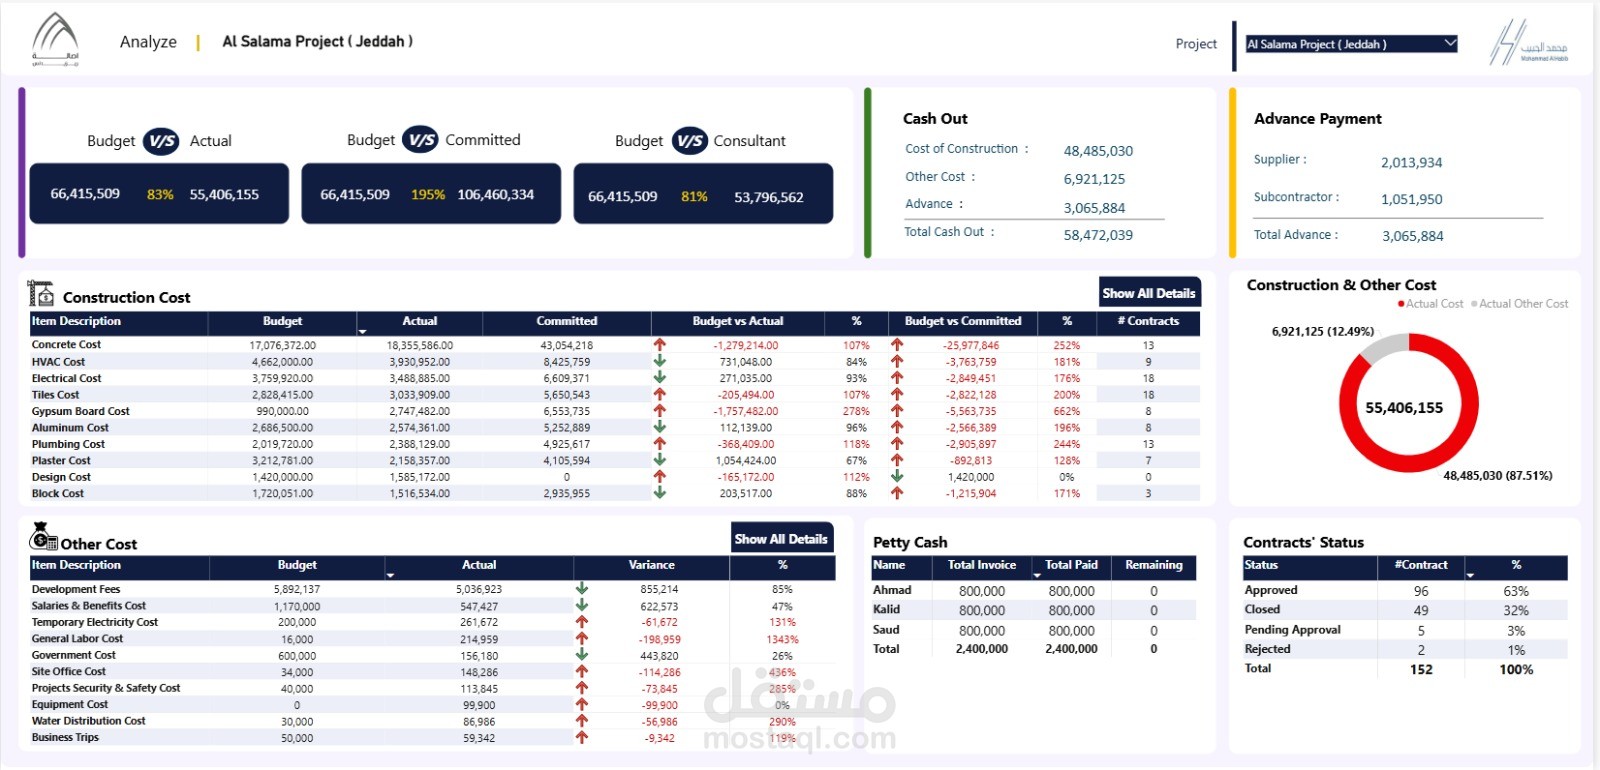The width and height of the screenshot is (1600, 770).
Task: Click Show All Details for Construction Cost
Action: pos(1149,293)
